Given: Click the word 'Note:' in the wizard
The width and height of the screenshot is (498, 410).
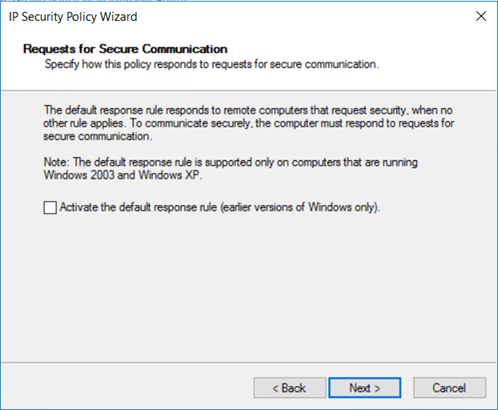Looking at the screenshot, I should click(x=56, y=162).
